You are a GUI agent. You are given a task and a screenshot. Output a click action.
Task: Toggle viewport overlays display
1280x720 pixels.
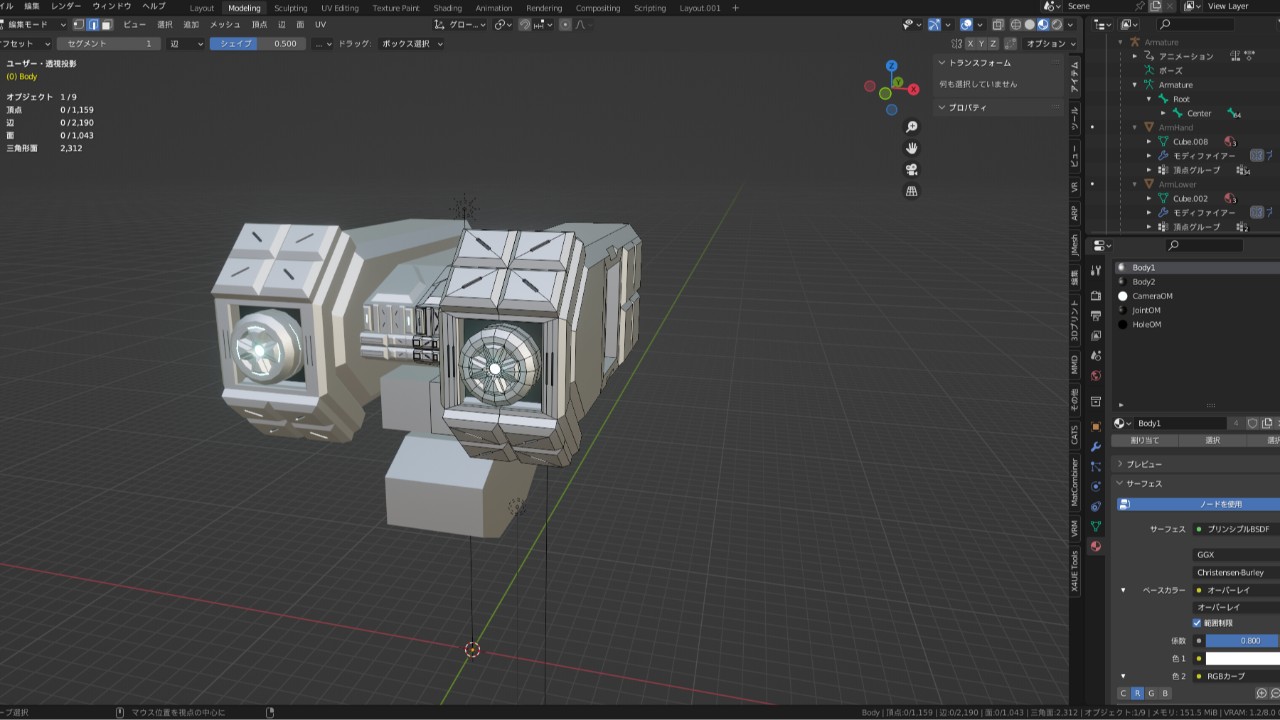pyautogui.click(x=966, y=25)
